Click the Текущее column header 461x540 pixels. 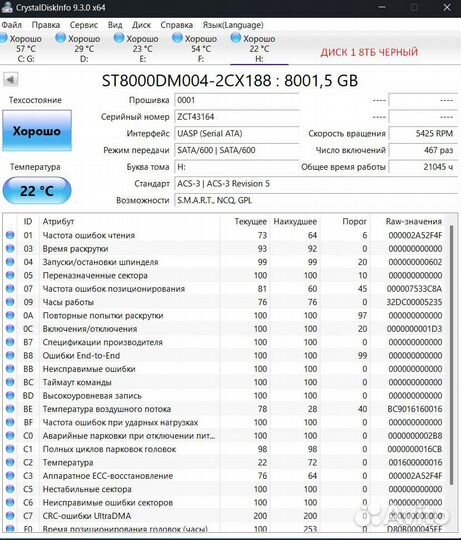coord(250,221)
